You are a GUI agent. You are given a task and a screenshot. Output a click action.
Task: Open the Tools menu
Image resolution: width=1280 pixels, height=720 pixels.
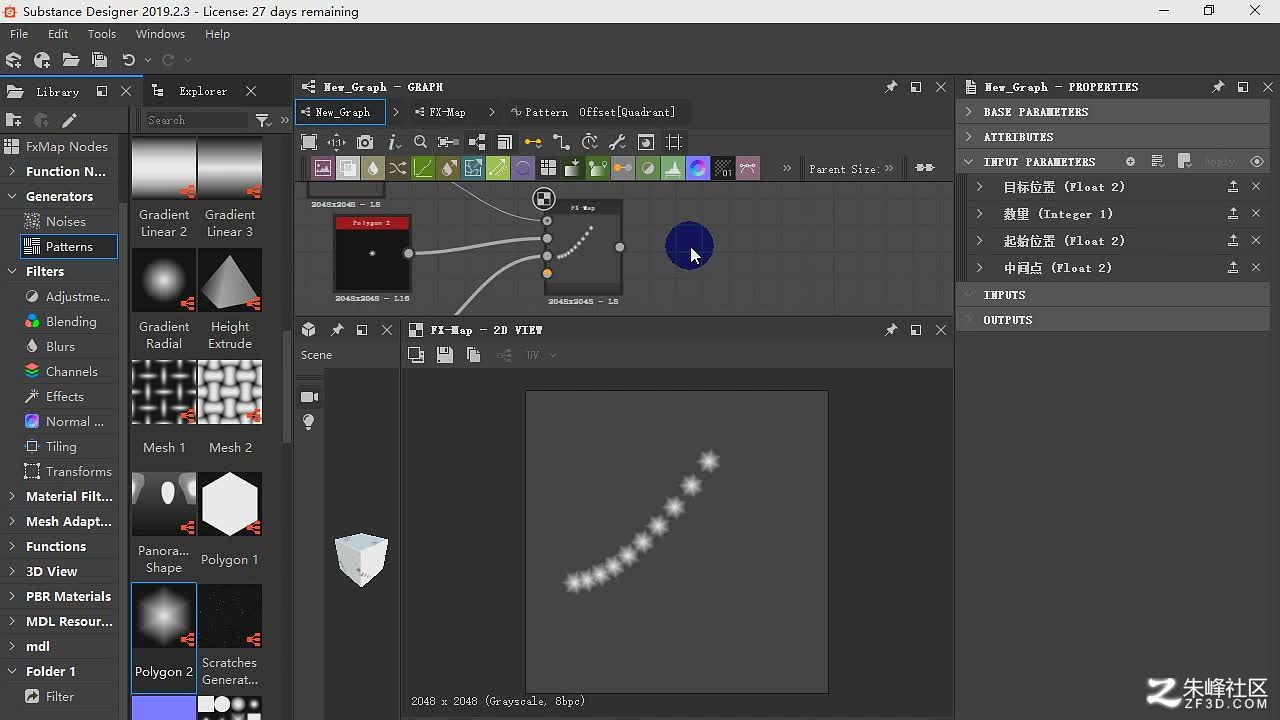(102, 34)
